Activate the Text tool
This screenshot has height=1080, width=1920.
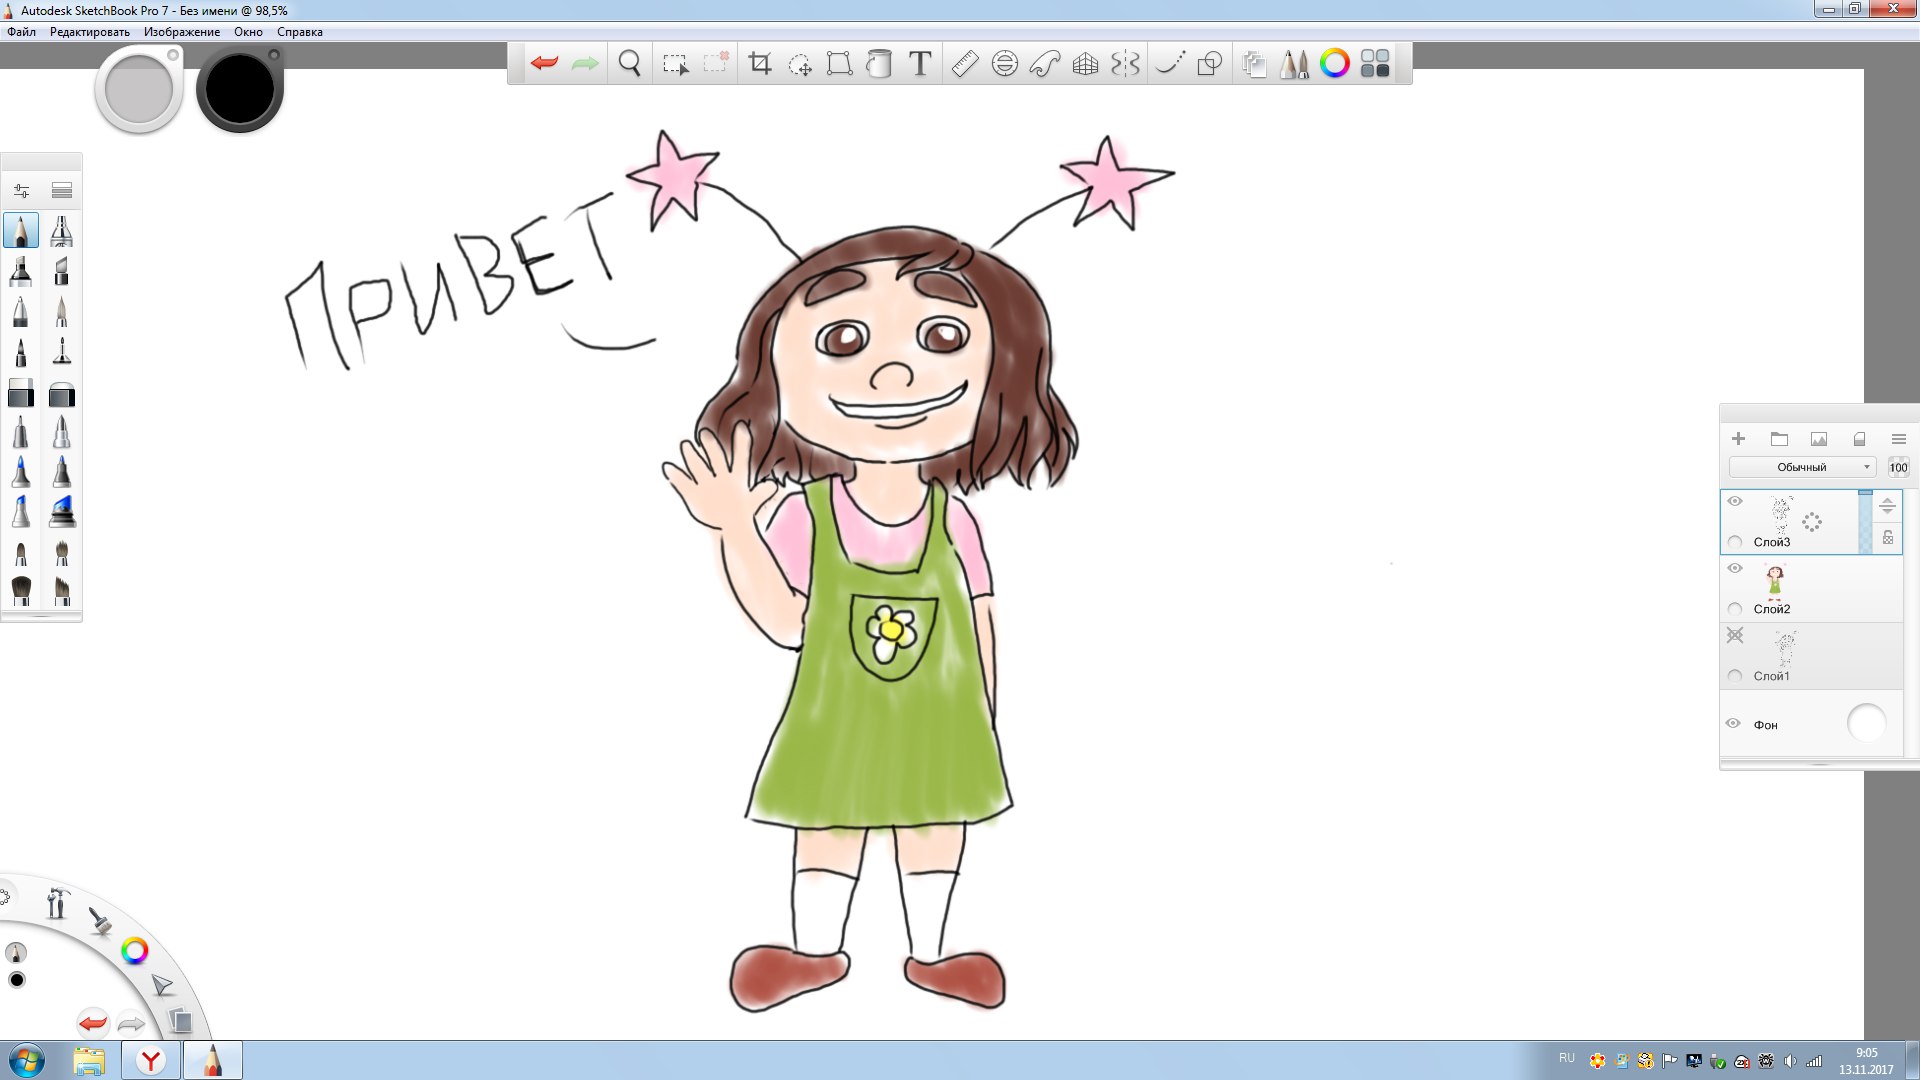tap(920, 64)
